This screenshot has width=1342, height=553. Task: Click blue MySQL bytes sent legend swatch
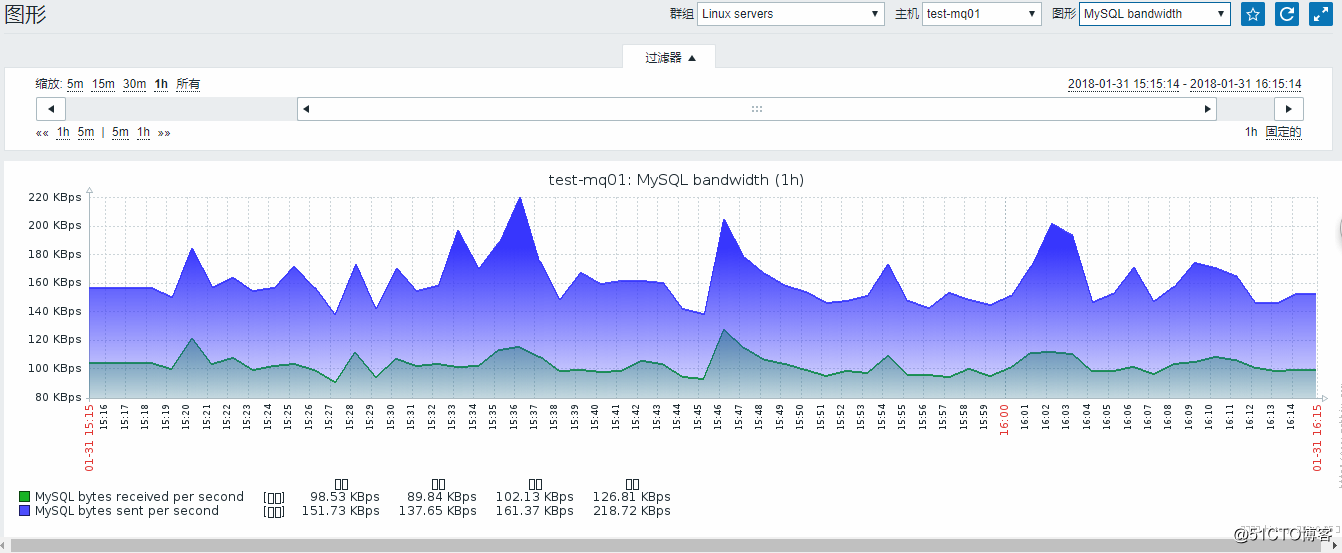pyautogui.click(x=25, y=511)
